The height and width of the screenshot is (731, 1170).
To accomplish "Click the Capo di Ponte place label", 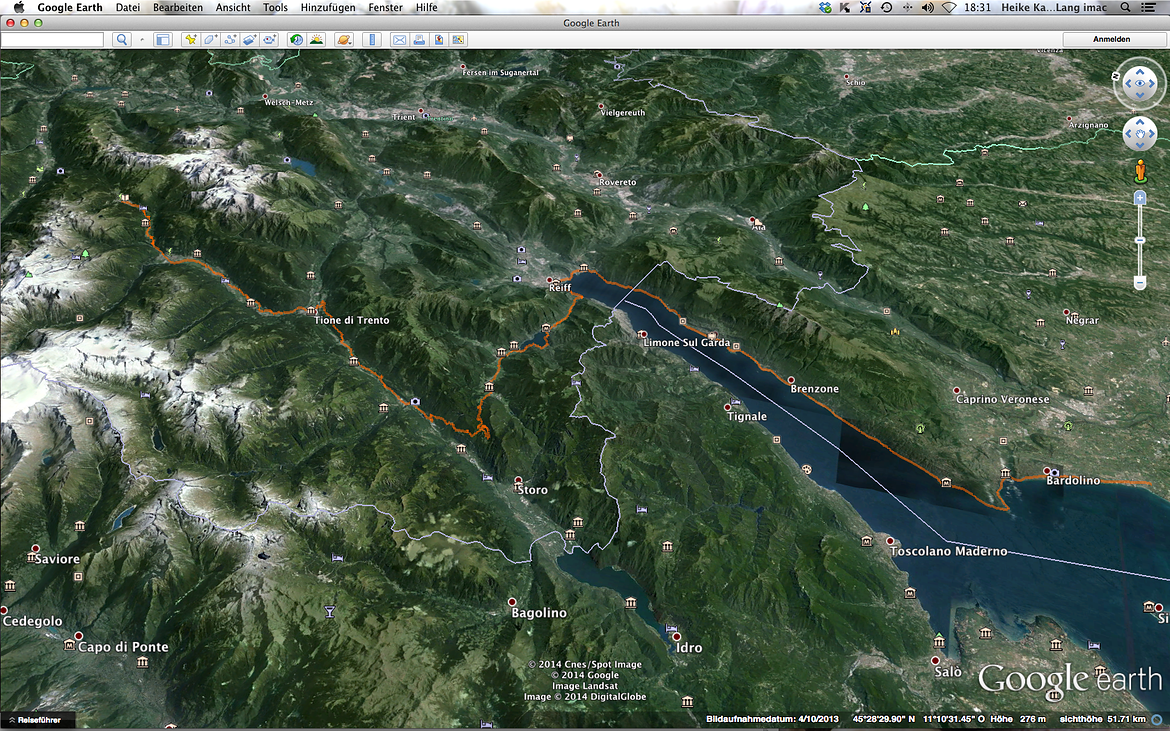I will coord(123,647).
